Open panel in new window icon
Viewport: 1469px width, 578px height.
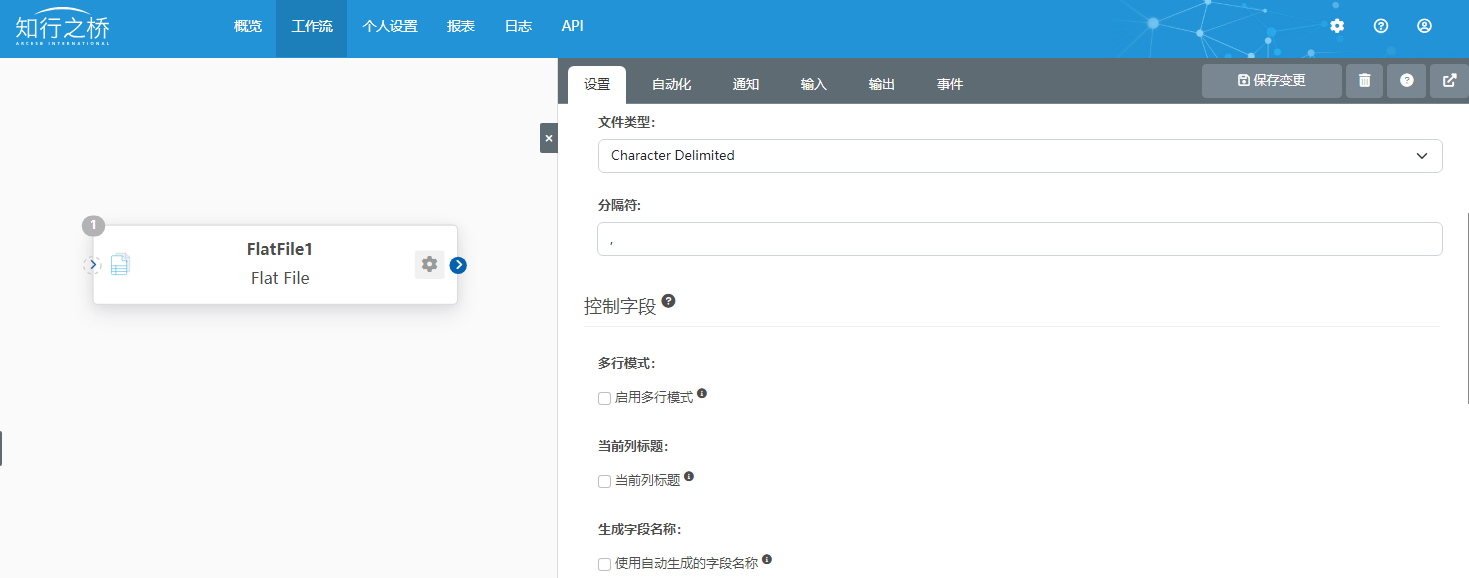click(1449, 81)
